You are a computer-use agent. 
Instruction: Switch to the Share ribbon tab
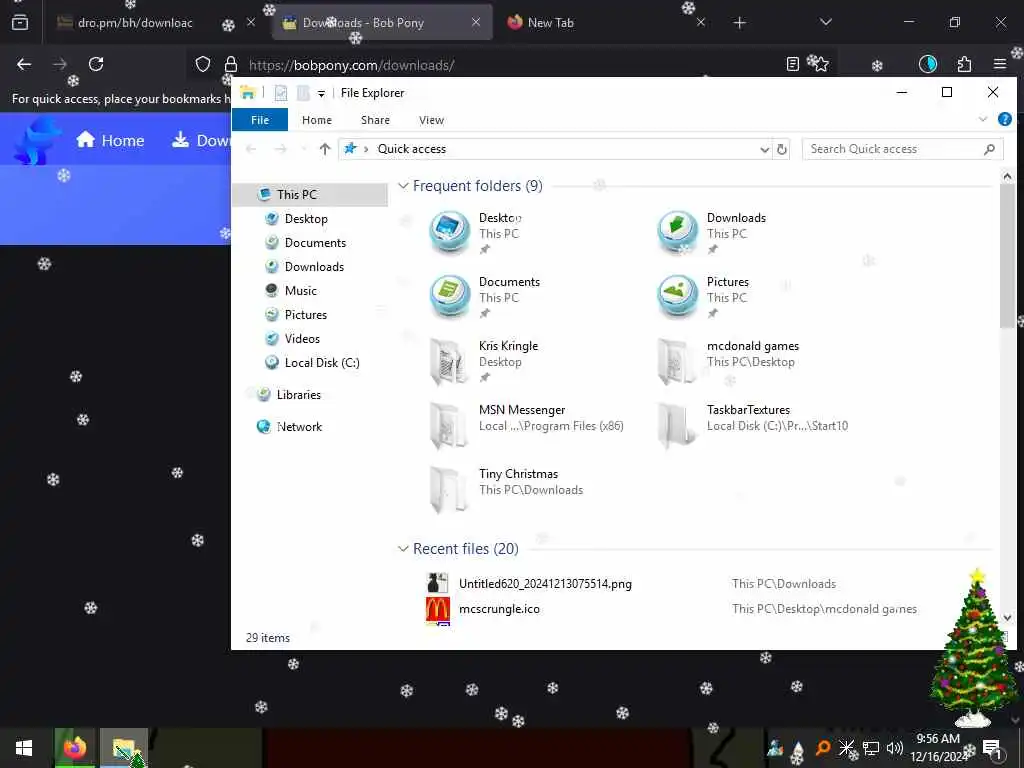click(x=376, y=120)
